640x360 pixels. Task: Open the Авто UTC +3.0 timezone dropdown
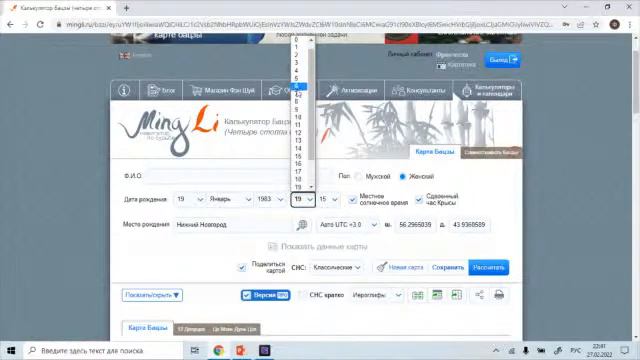coord(348,224)
